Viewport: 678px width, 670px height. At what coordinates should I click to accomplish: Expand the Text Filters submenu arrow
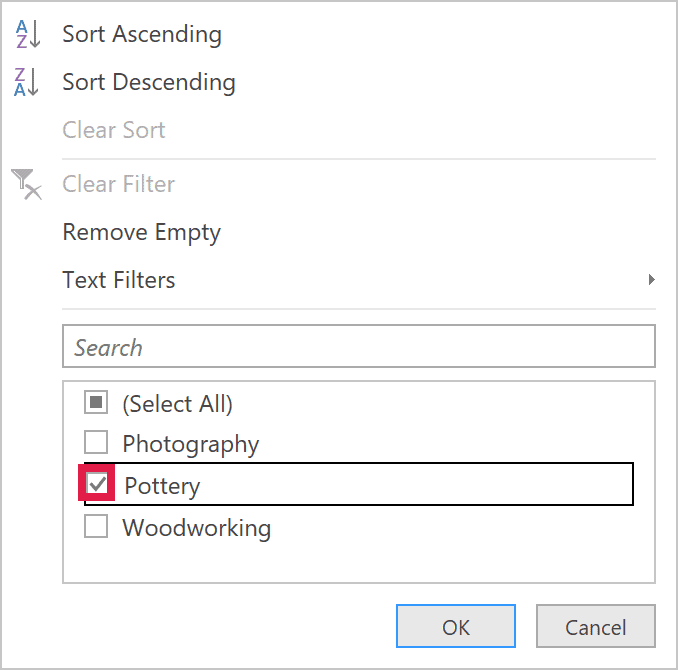click(652, 279)
